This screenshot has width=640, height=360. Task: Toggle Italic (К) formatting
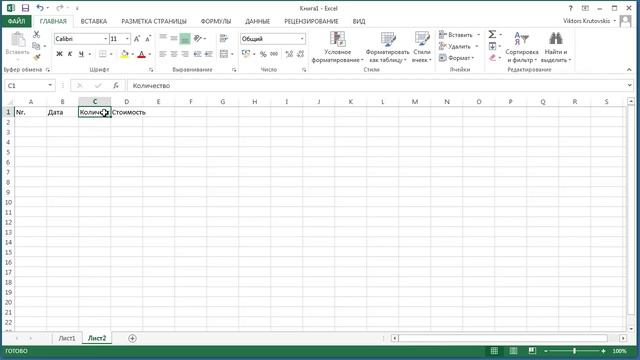[x=70, y=54]
